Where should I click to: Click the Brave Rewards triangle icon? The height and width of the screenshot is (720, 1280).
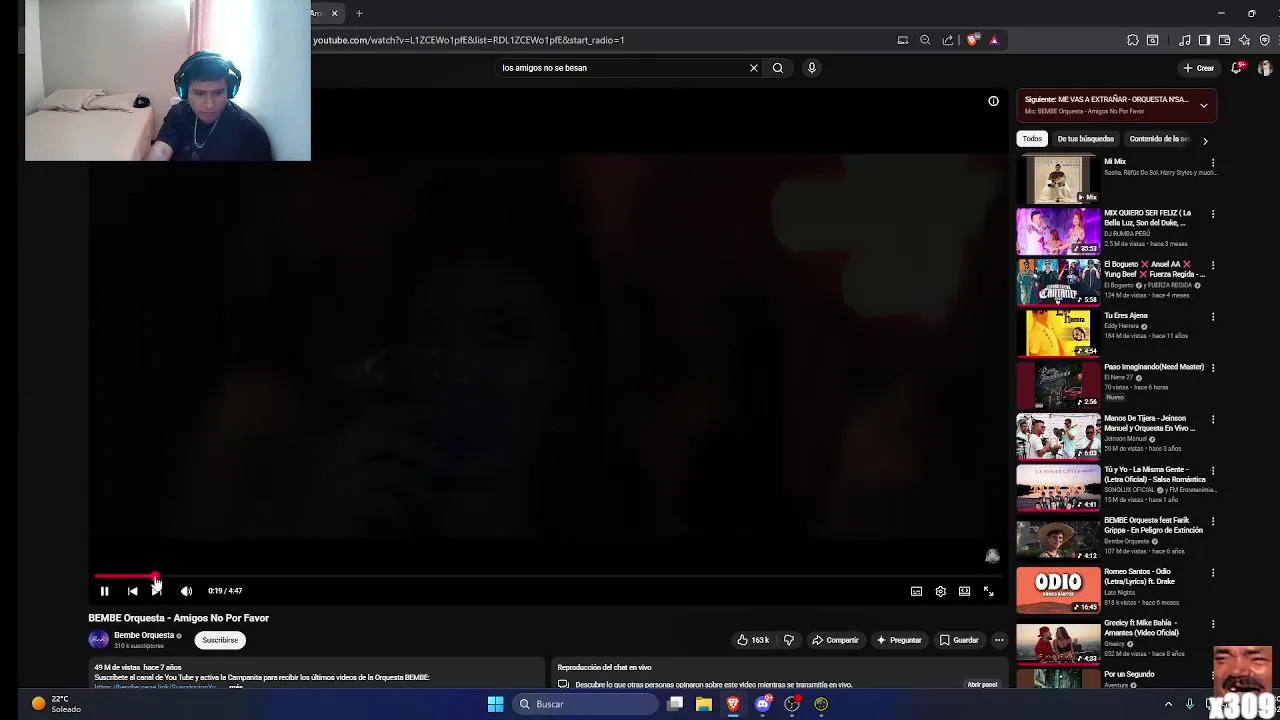993,40
